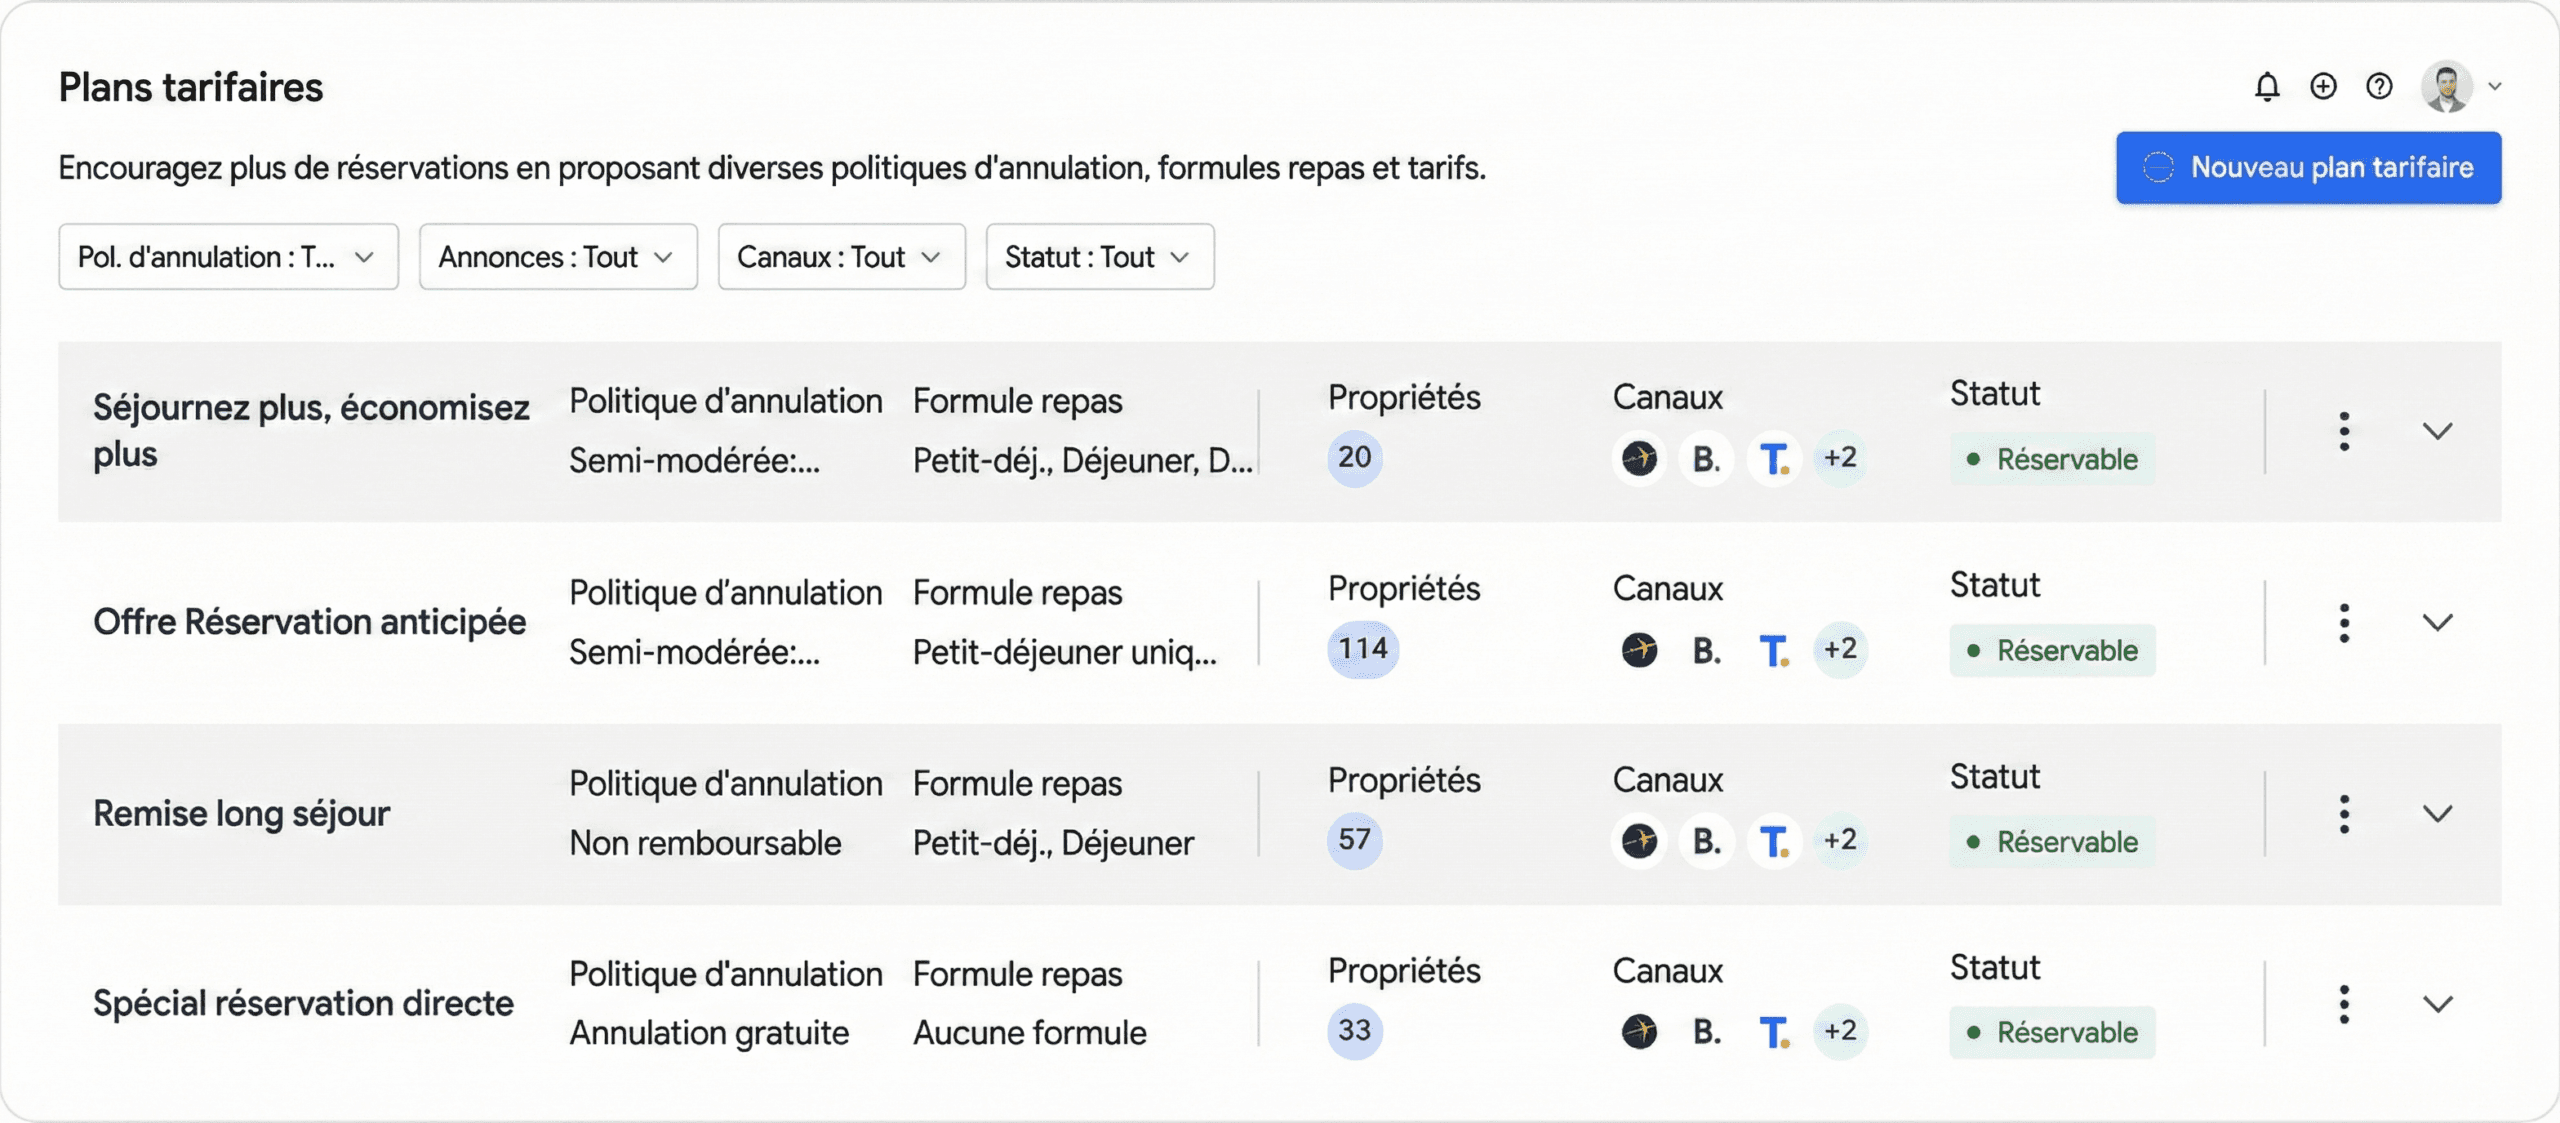This screenshot has width=2560, height=1123.
Task: Open the Annonces : Tout filter dropdown
Action: tap(557, 257)
